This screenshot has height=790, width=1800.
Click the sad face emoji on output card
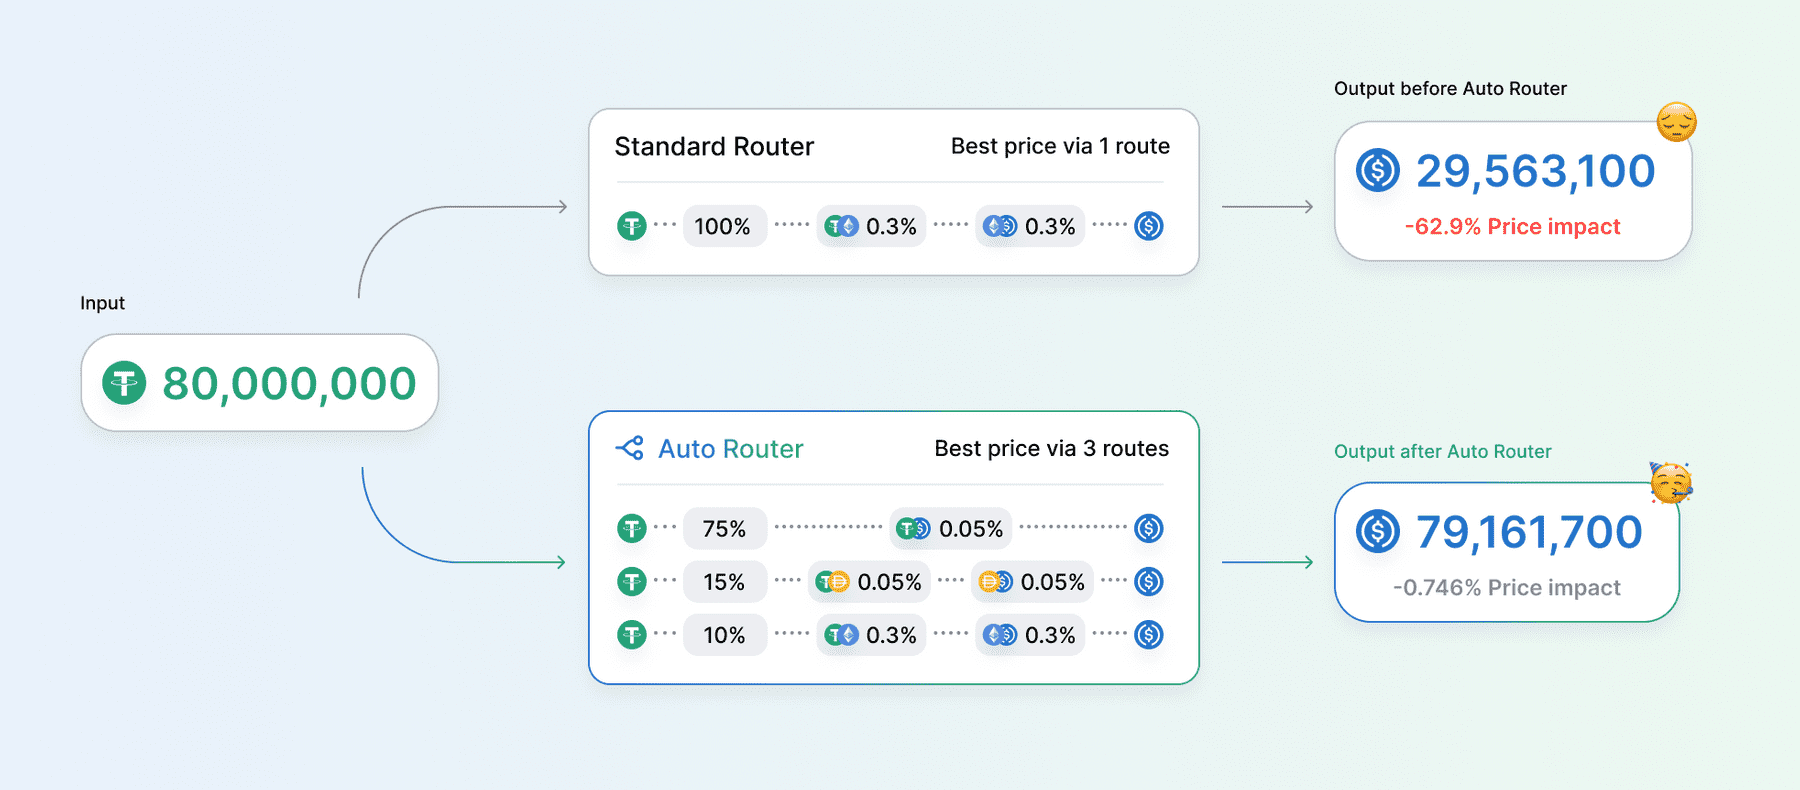[x=1677, y=122]
